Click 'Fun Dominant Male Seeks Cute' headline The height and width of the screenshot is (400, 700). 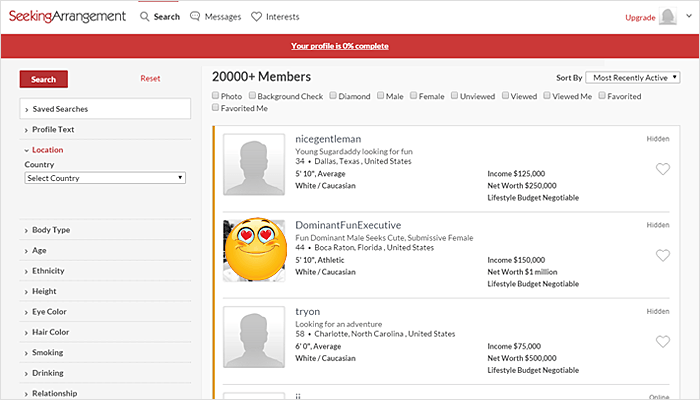click(384, 238)
